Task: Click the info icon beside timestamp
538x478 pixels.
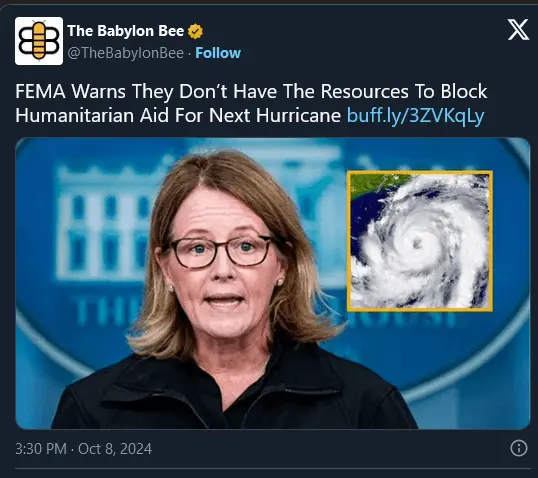Action: pos(518,448)
